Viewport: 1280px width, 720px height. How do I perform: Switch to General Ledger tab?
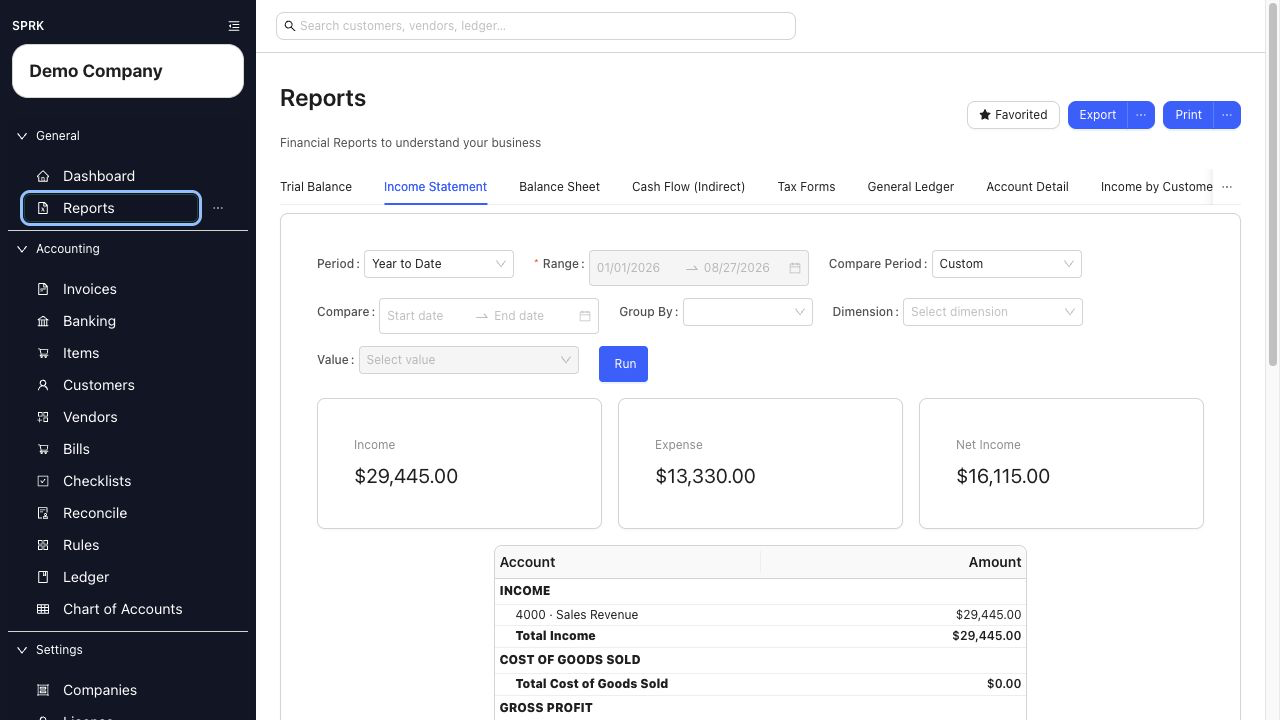click(x=910, y=187)
